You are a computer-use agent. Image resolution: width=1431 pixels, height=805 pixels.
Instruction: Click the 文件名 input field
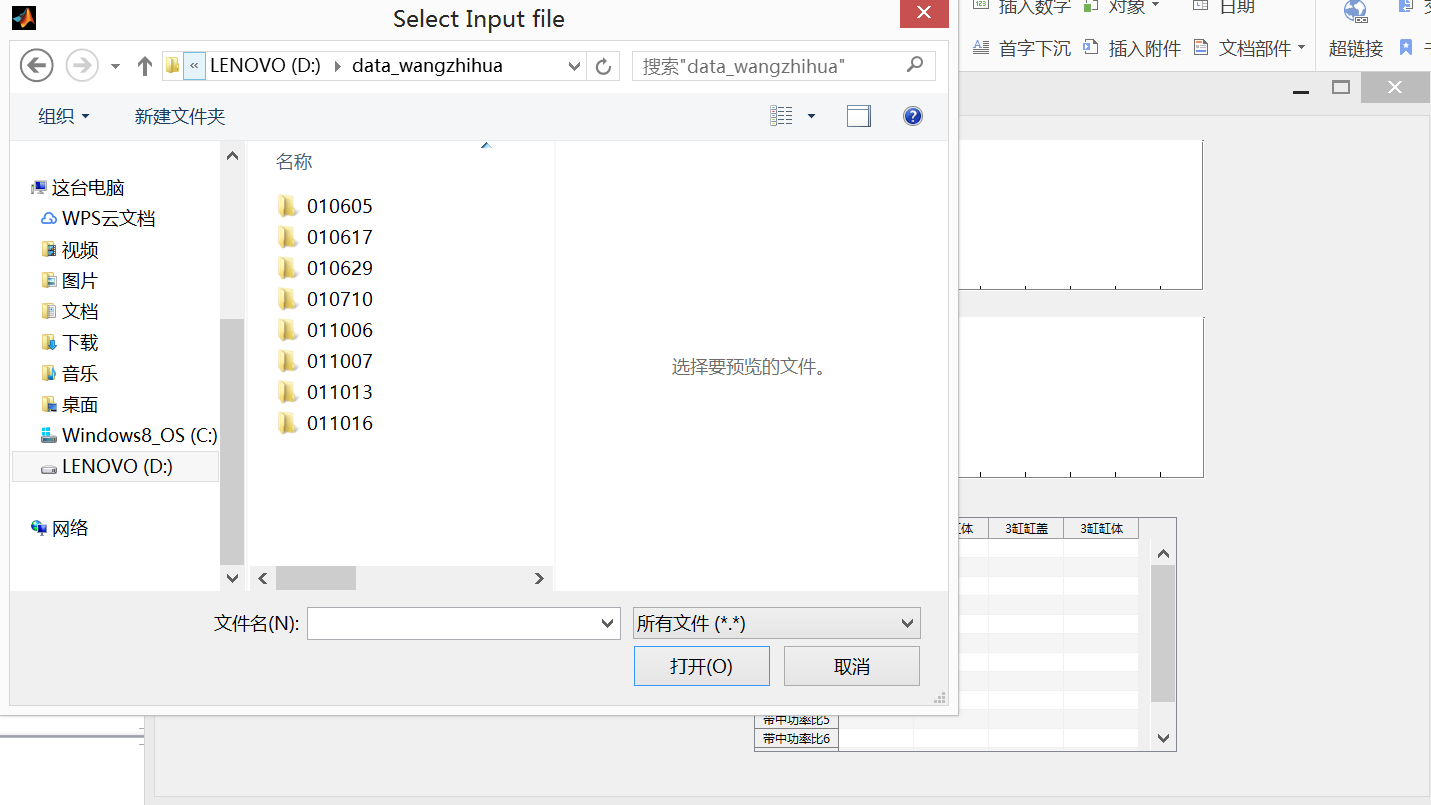coord(454,623)
